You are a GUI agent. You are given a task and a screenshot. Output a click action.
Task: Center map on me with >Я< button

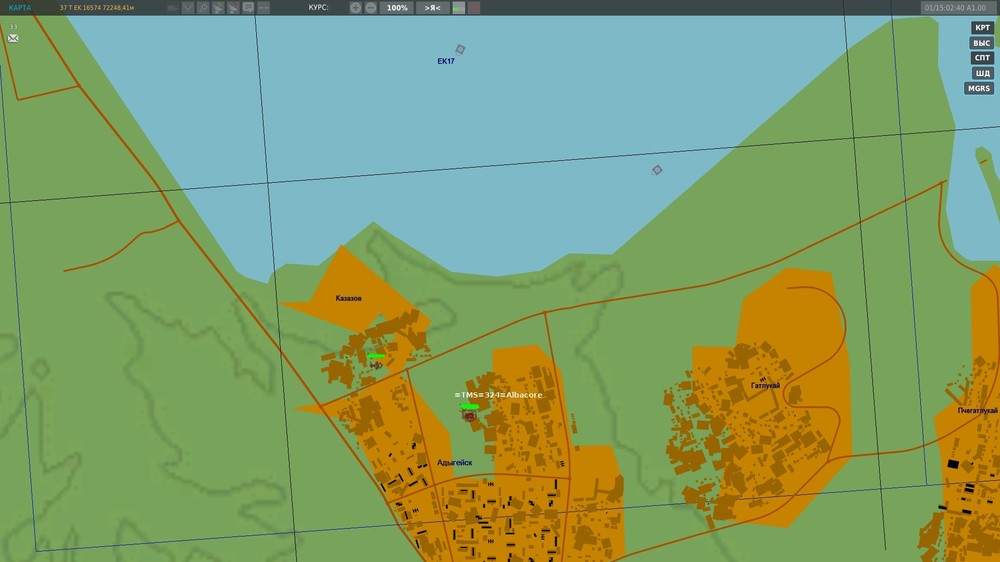pyautogui.click(x=432, y=8)
